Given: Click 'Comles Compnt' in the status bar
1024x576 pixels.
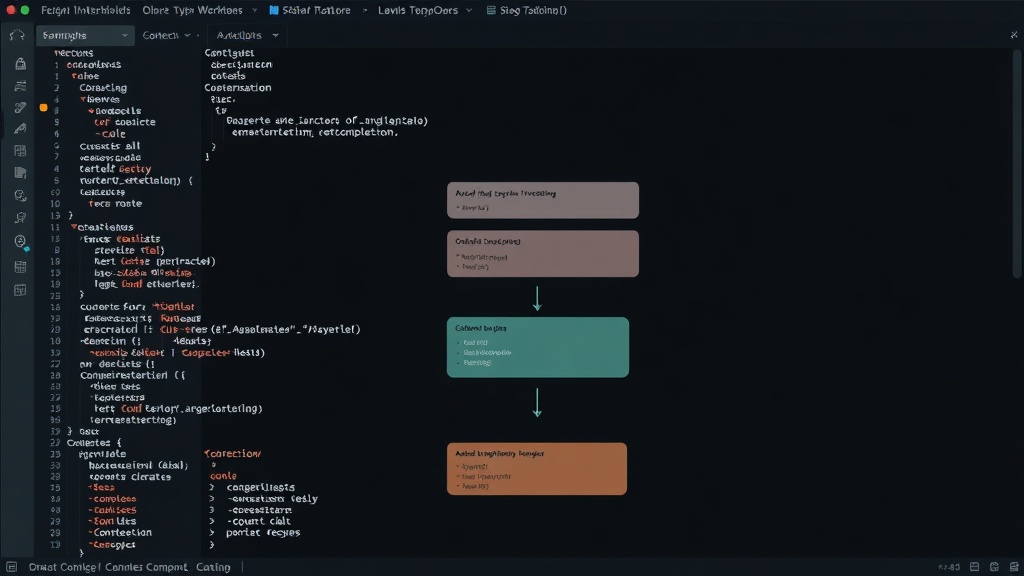Looking at the screenshot, I should click(x=146, y=567).
